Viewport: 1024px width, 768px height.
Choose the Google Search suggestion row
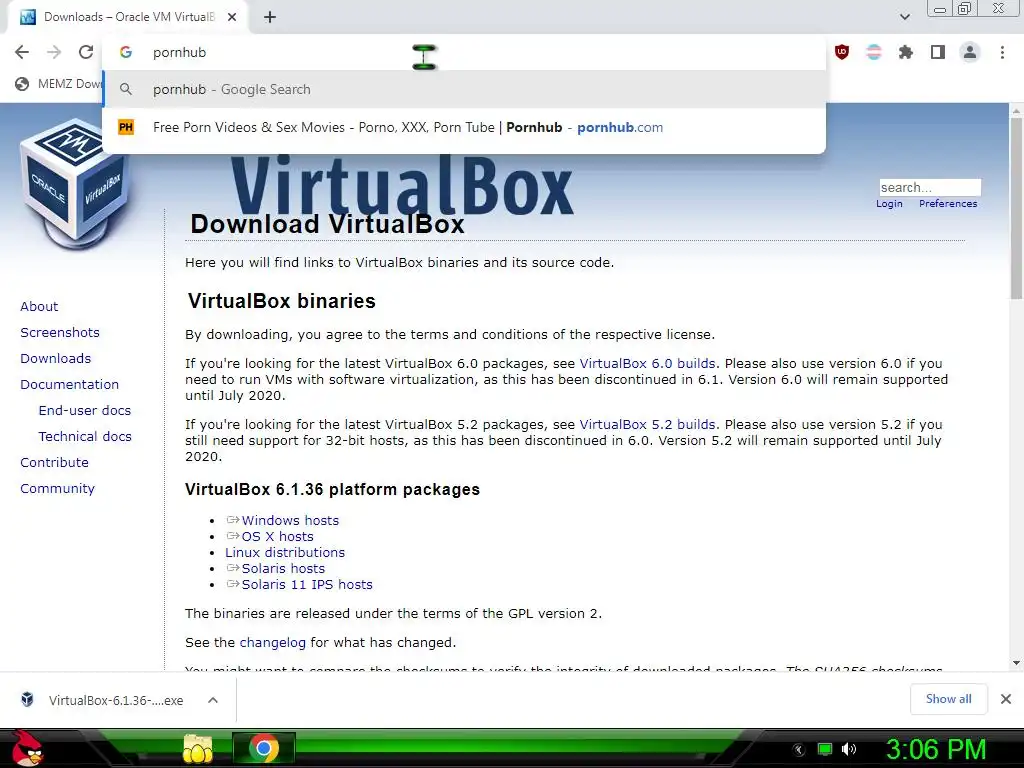464,89
